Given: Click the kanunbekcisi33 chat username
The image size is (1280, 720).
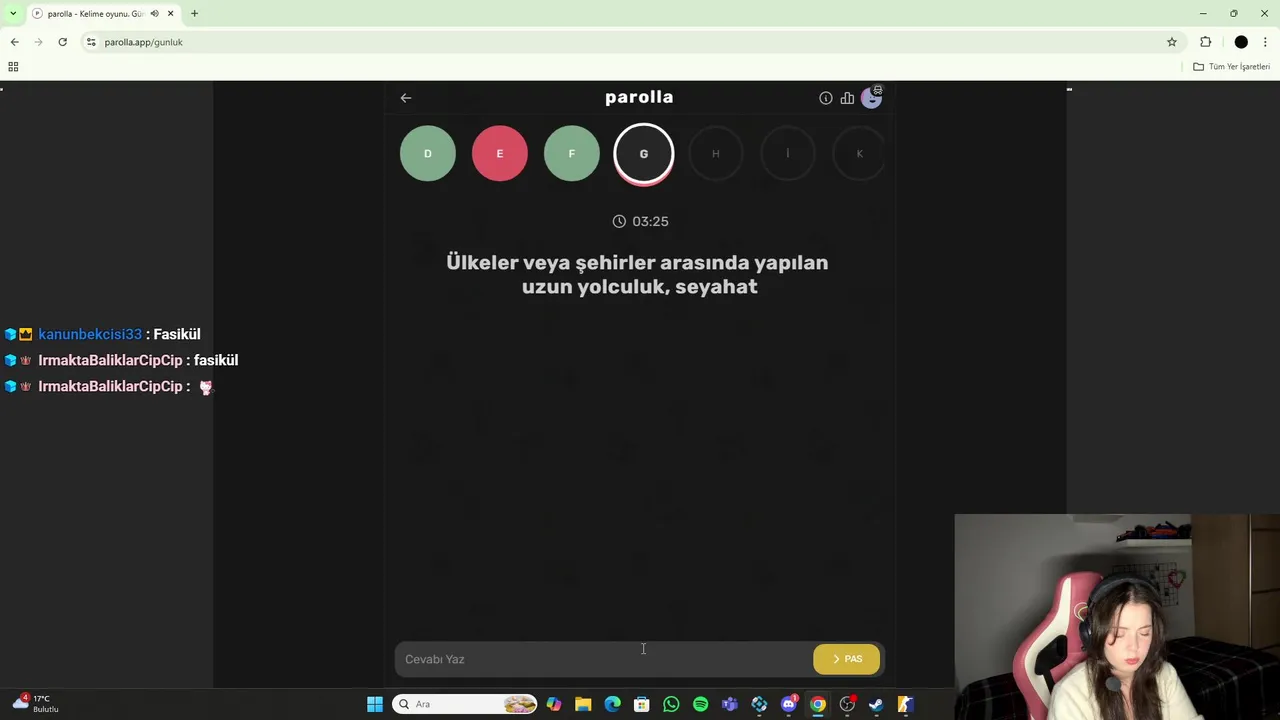Looking at the screenshot, I should pos(90,334).
